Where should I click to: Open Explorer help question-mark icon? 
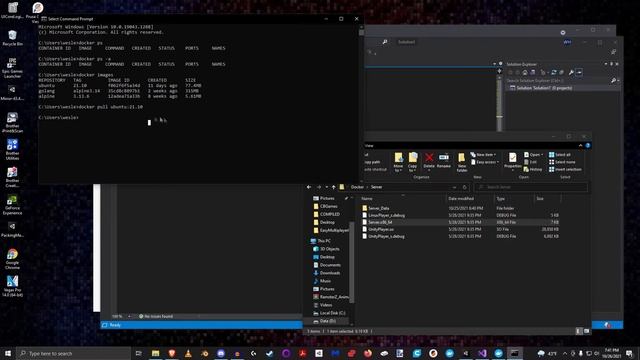pyautogui.click(x=588, y=145)
